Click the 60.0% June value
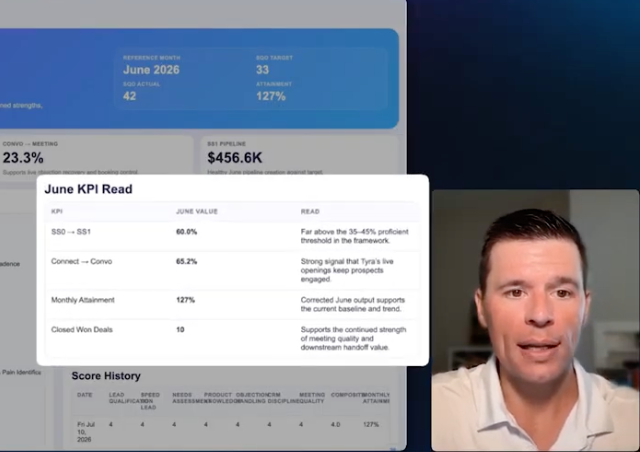Screen dimensions: 640x452 pos(187,232)
